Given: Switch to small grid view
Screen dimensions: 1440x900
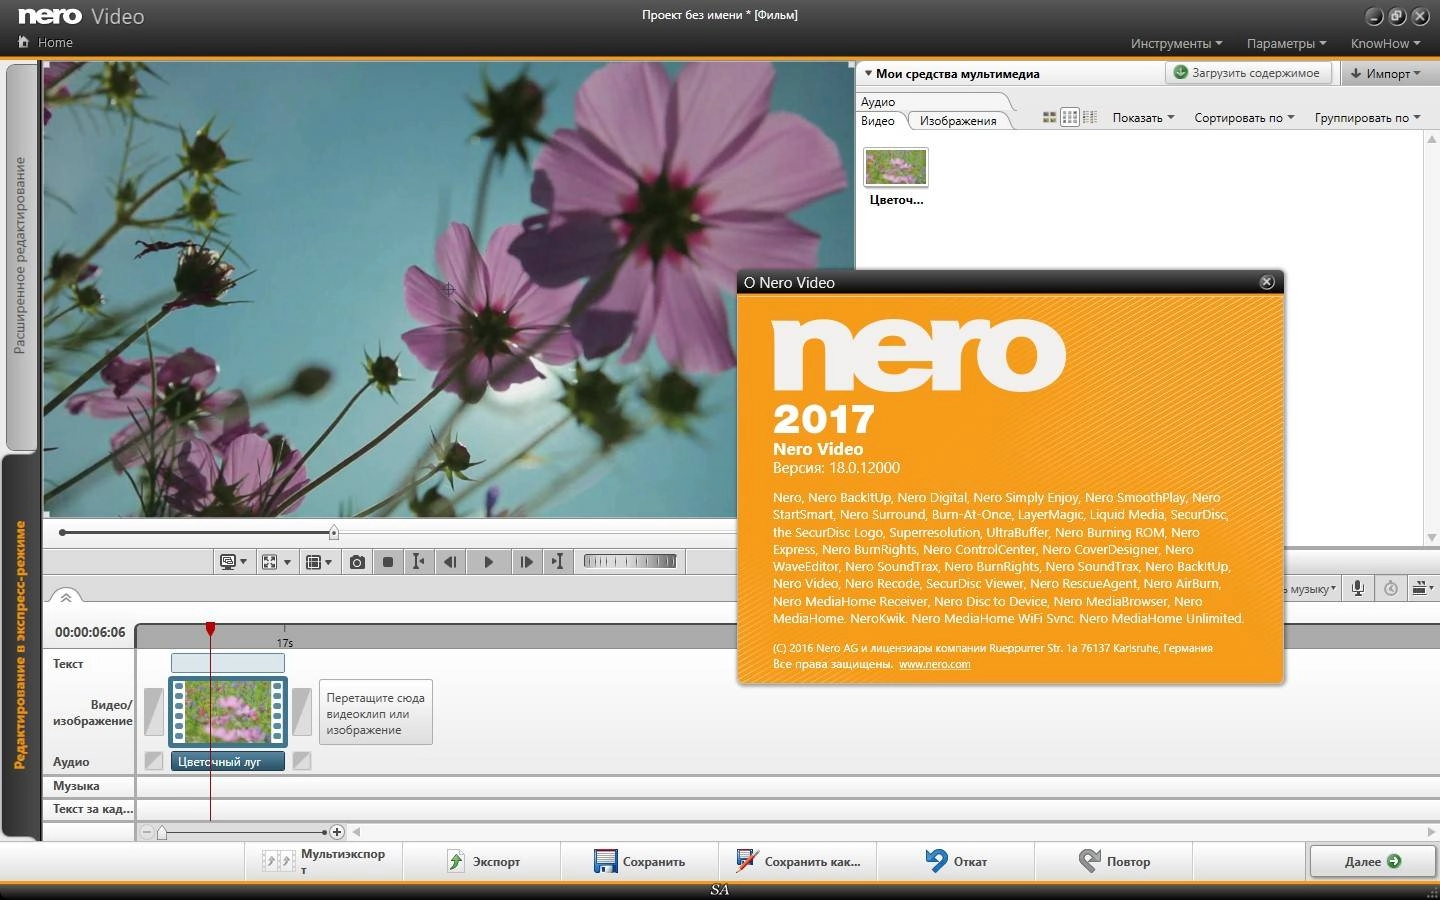Looking at the screenshot, I should tap(1070, 118).
